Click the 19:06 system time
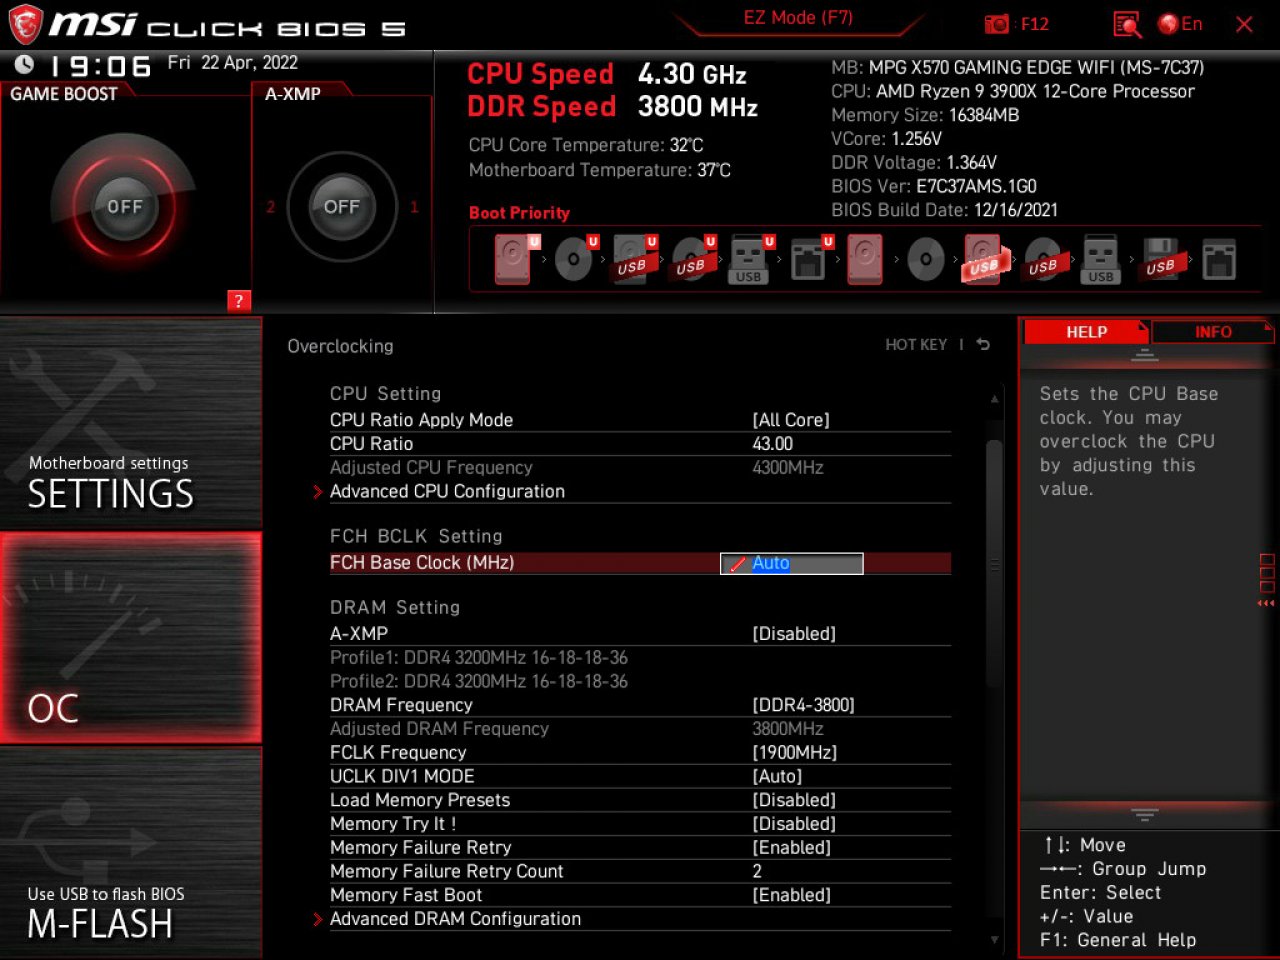The height and width of the screenshot is (960, 1280). (x=100, y=66)
